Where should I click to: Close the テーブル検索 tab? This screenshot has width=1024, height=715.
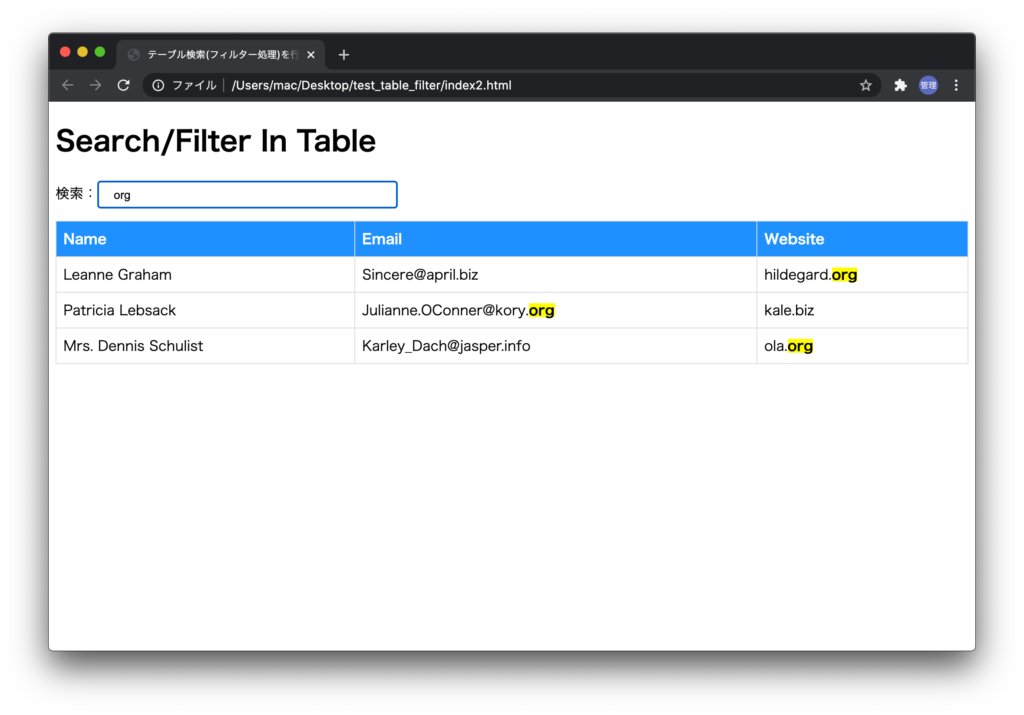coord(311,55)
